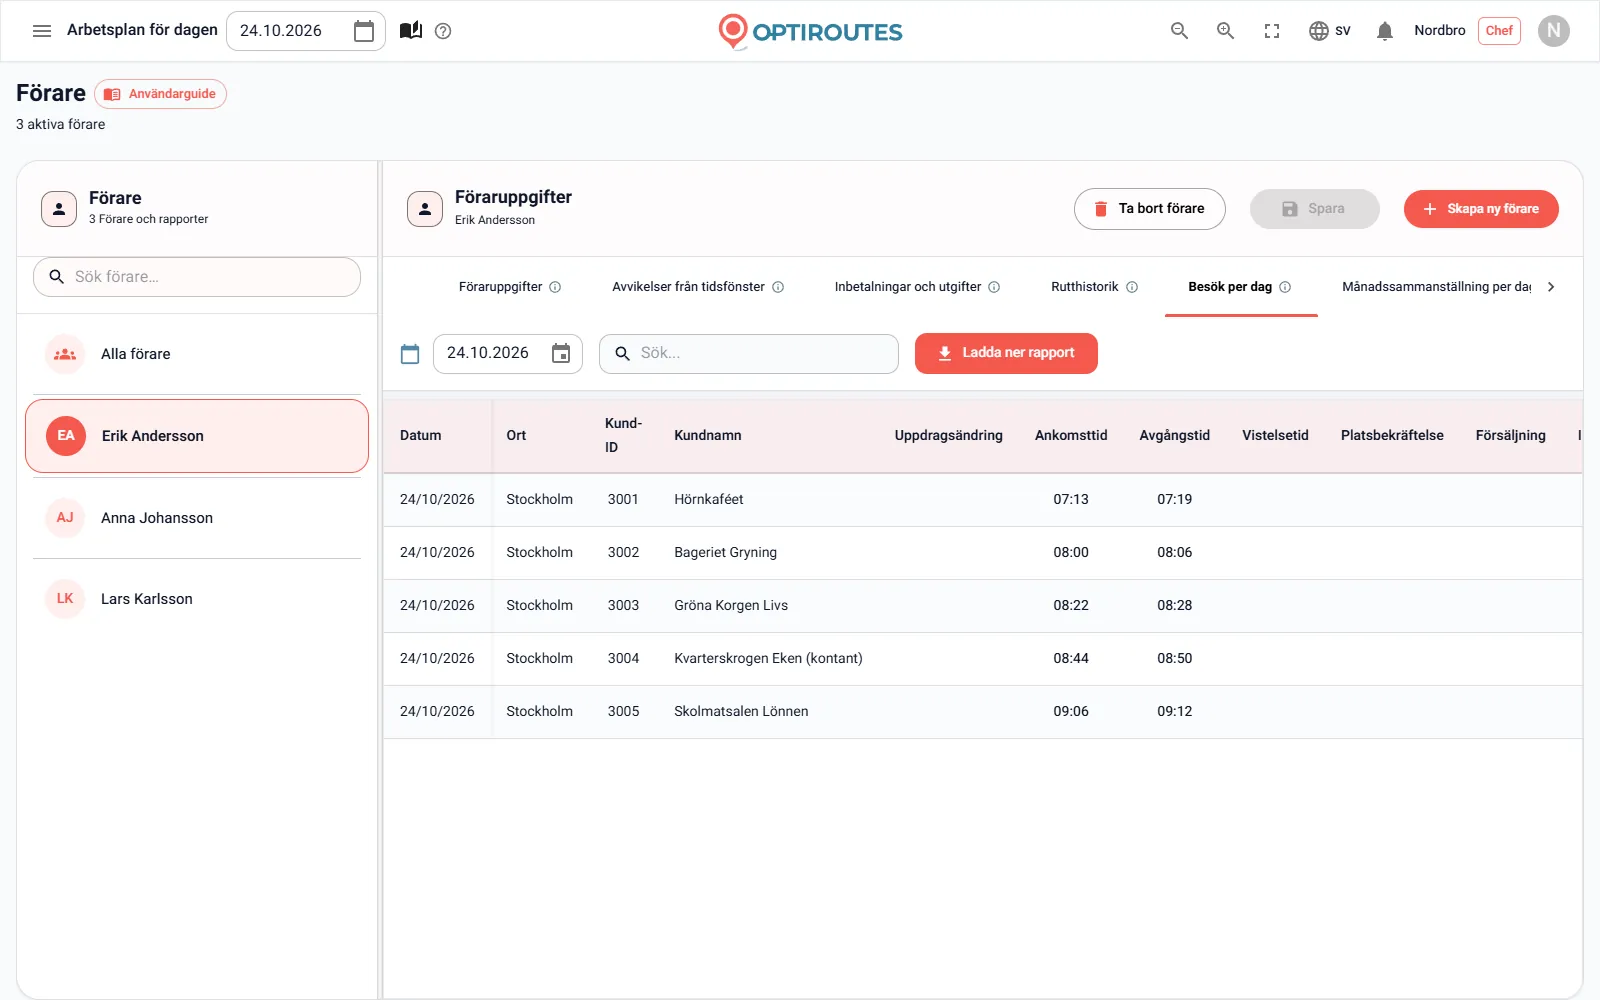Open calendar icon inside report date field
The image size is (1600, 1000).
561,353
